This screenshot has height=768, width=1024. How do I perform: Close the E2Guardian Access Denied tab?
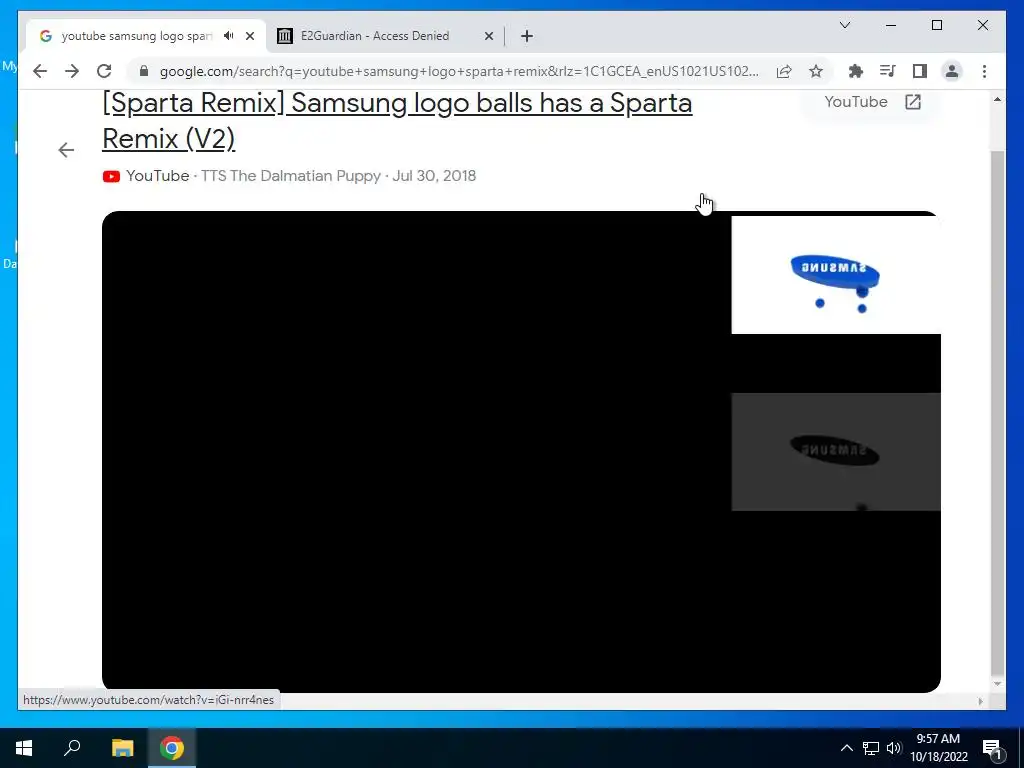[x=488, y=36]
